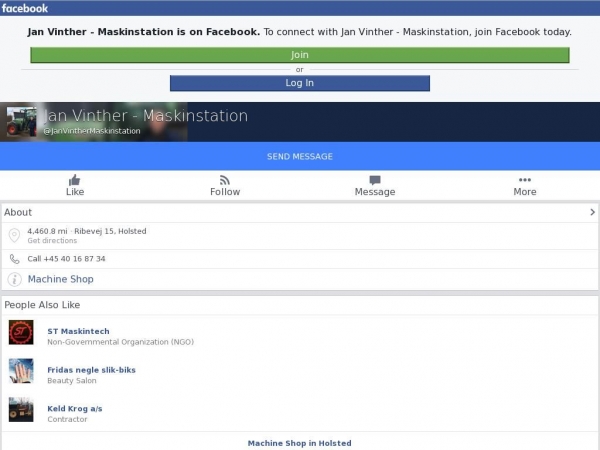Click the Fridas negle slik-biks thumbnail
The image size is (600, 450).
[21, 371]
